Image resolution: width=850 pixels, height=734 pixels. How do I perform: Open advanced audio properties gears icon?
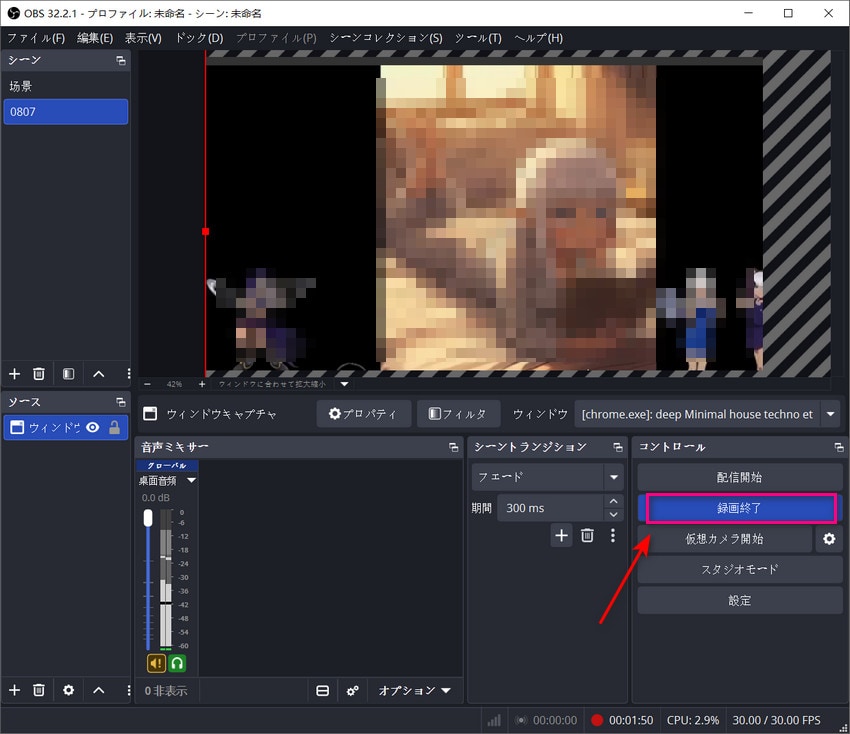coord(352,691)
